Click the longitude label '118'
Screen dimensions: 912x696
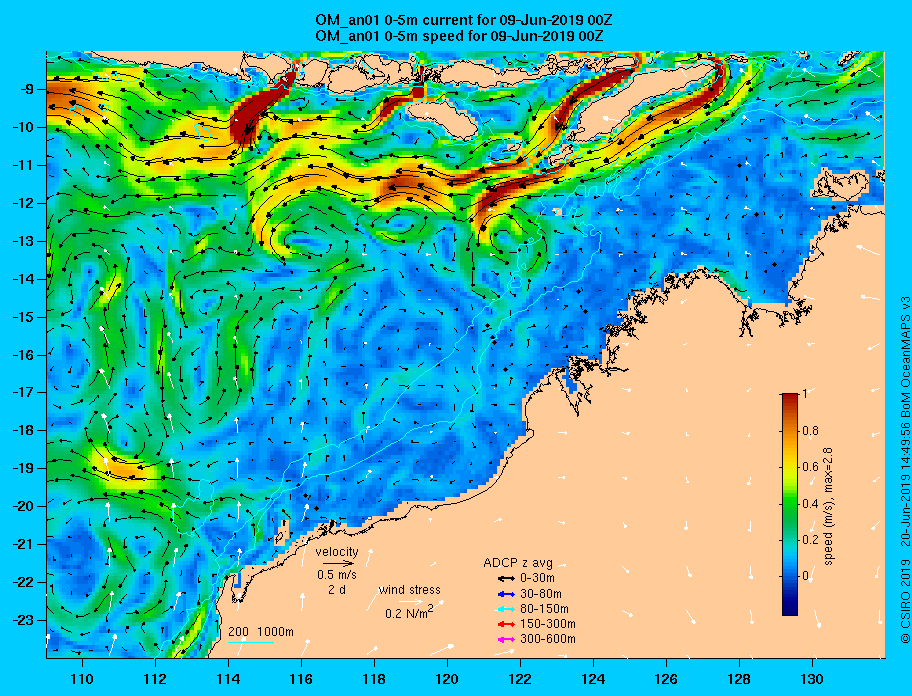[375, 679]
